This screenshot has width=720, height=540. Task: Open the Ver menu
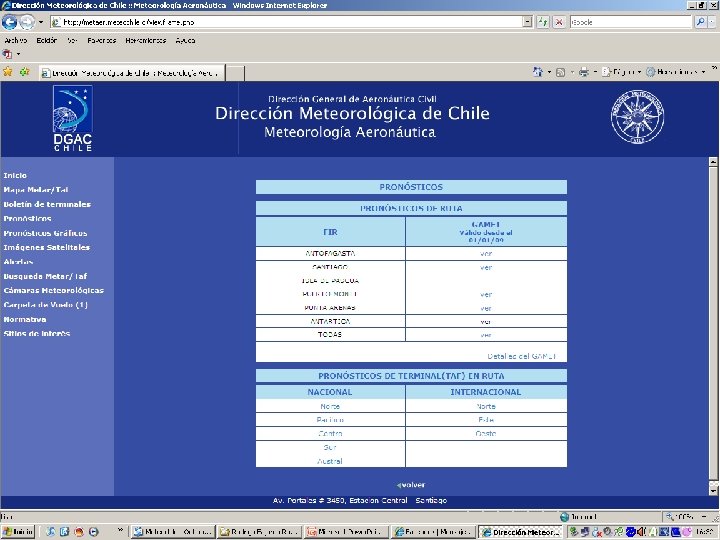tap(72, 40)
